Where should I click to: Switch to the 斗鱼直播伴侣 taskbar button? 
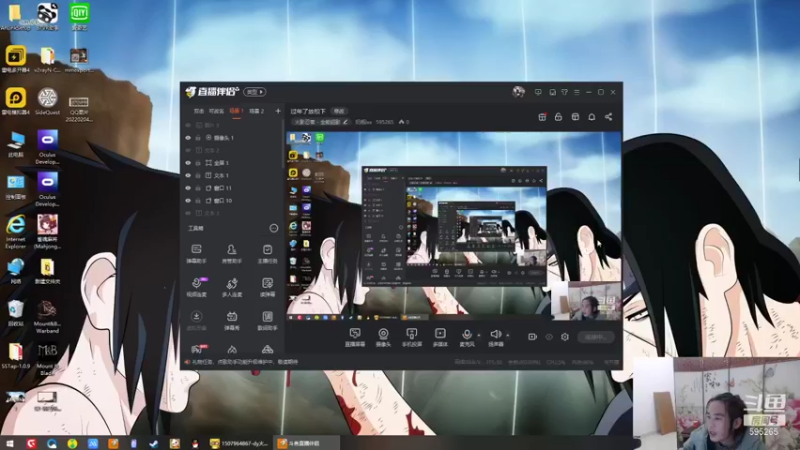306,443
